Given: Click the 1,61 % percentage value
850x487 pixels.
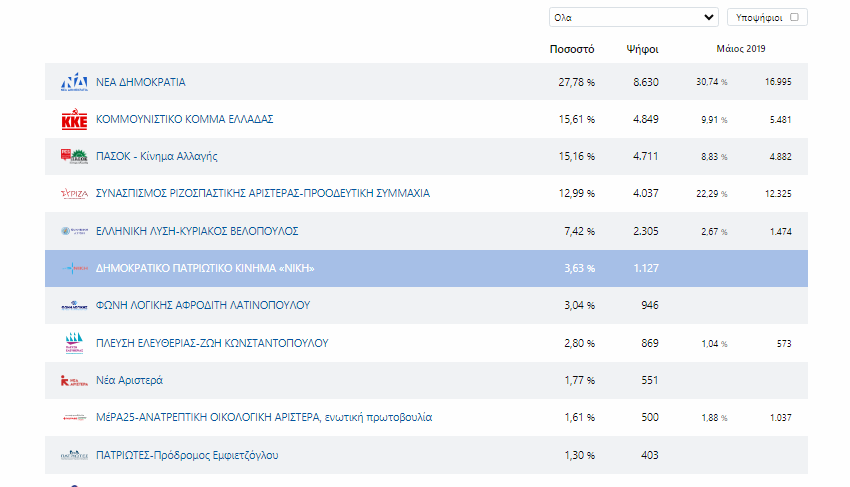Looking at the screenshot, I should [x=579, y=418].
